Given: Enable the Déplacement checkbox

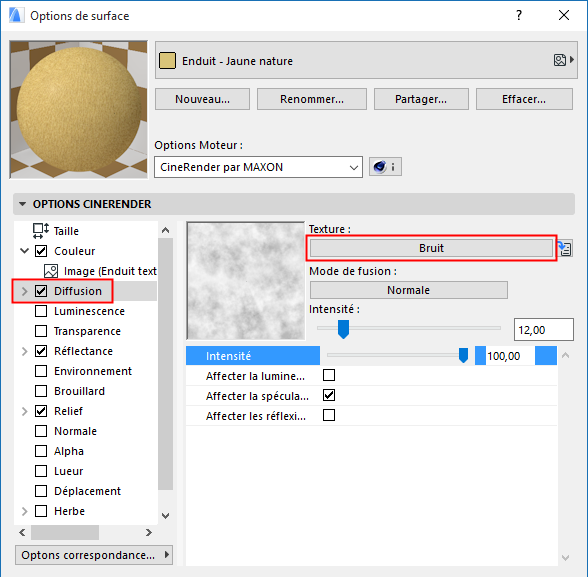Looking at the screenshot, I should pos(41,491).
